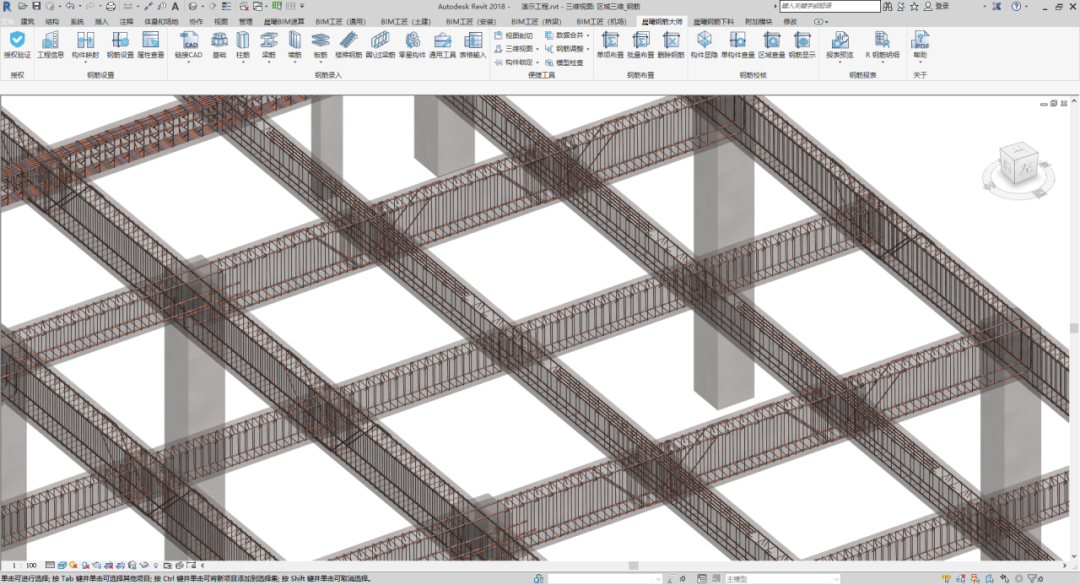The image size is (1080, 585).
Task: Open the 文件 file menu
Action: tap(7, 22)
